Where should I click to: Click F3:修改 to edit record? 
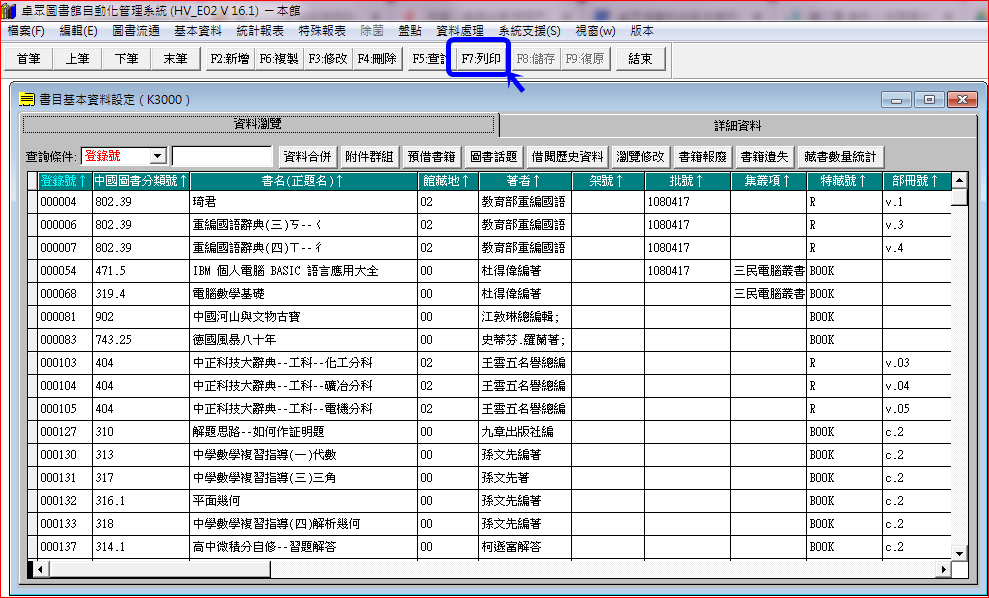pyautogui.click(x=328, y=59)
